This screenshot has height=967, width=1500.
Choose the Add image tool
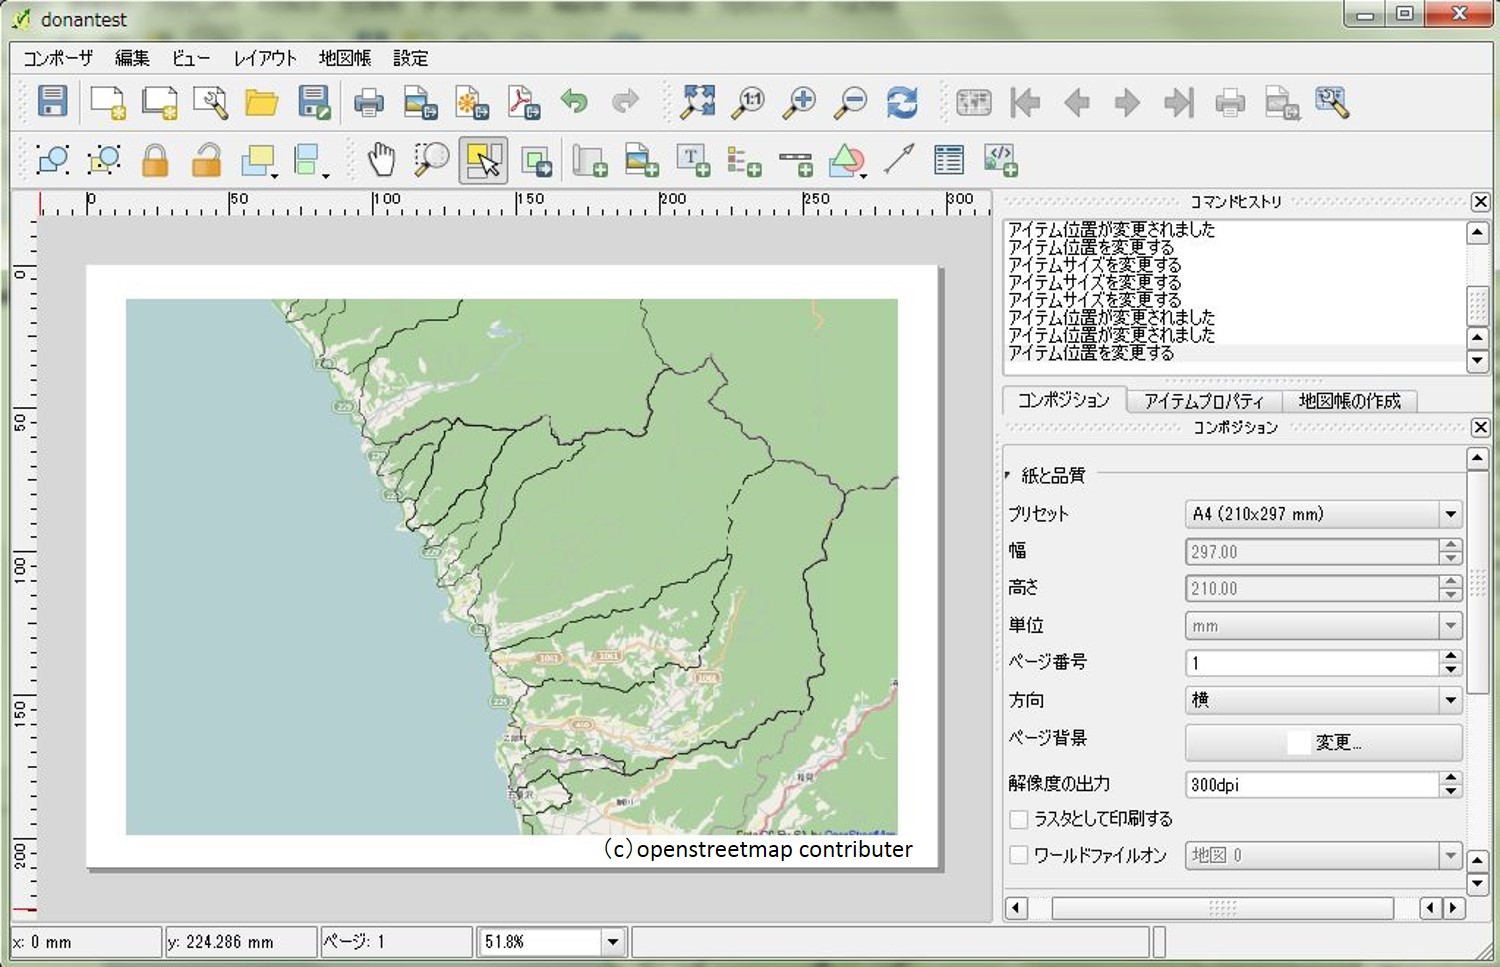(x=641, y=160)
